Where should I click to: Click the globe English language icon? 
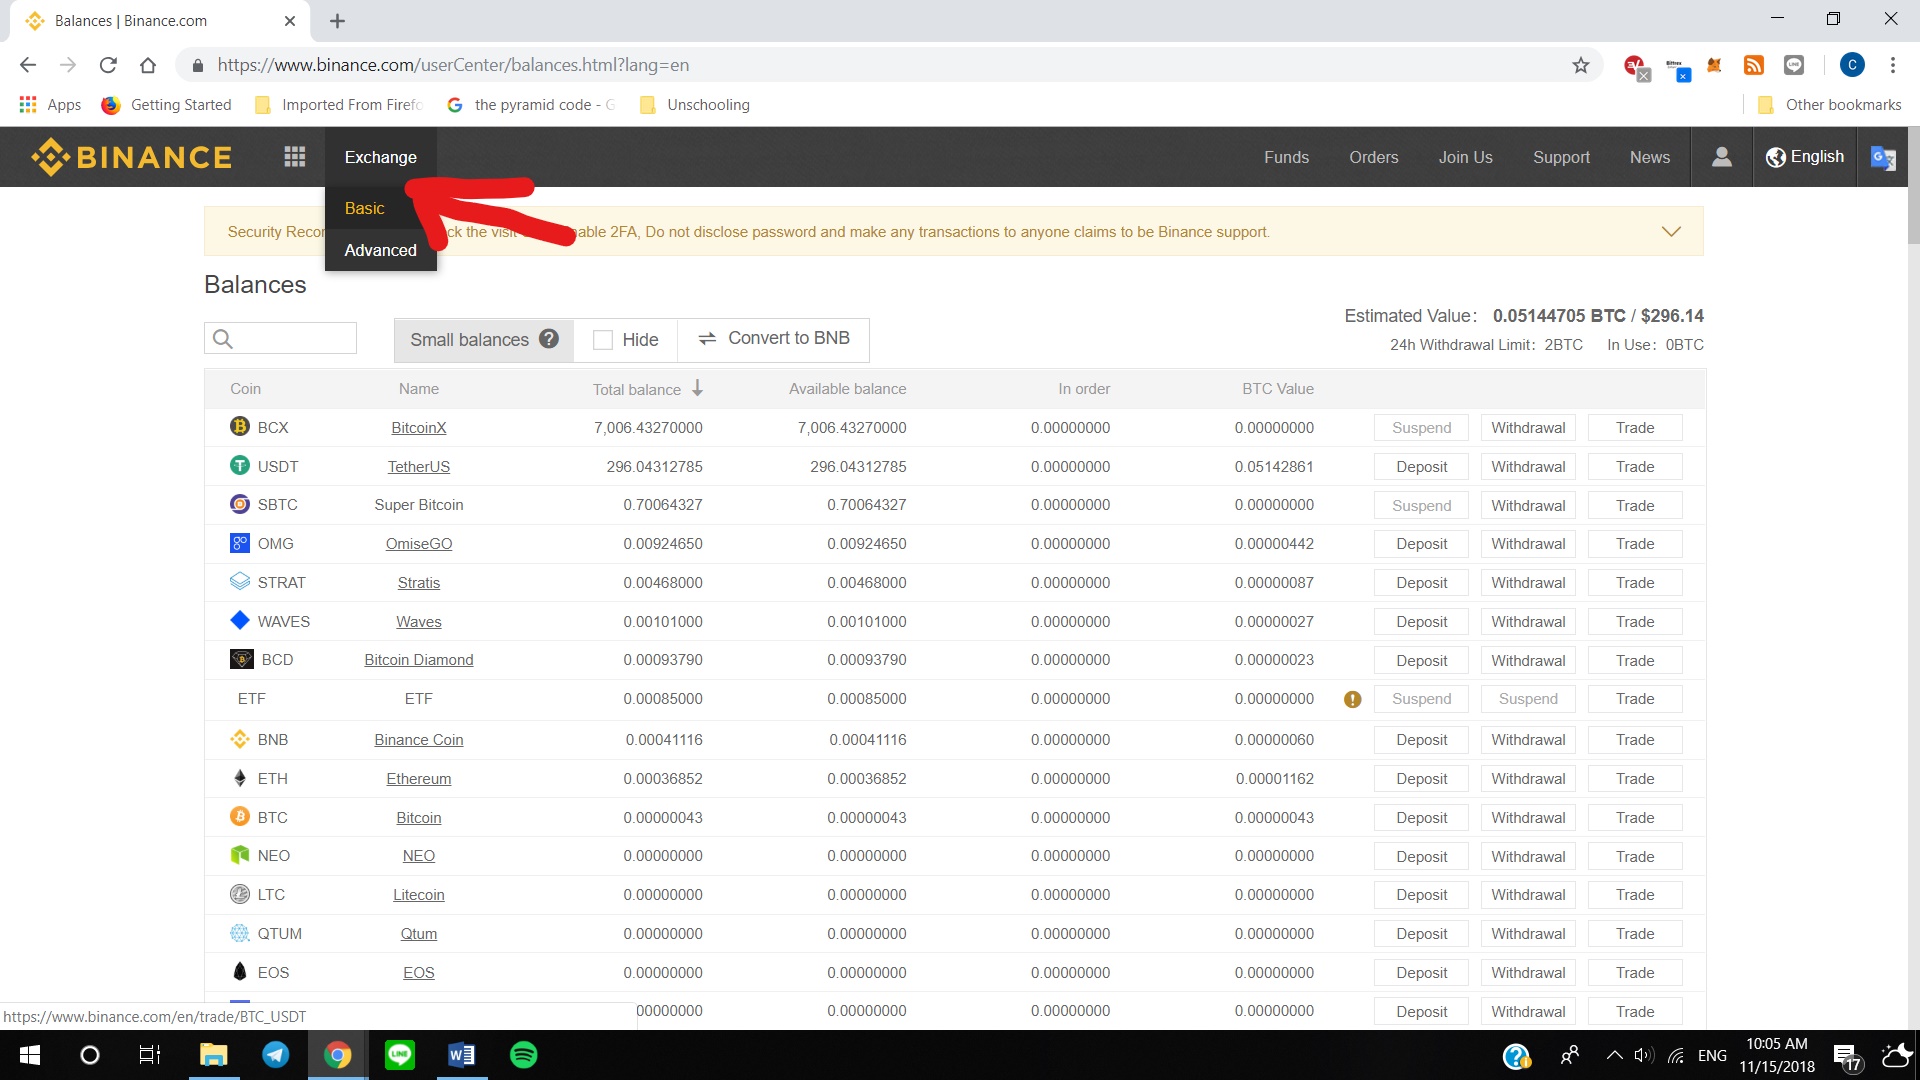(1776, 157)
